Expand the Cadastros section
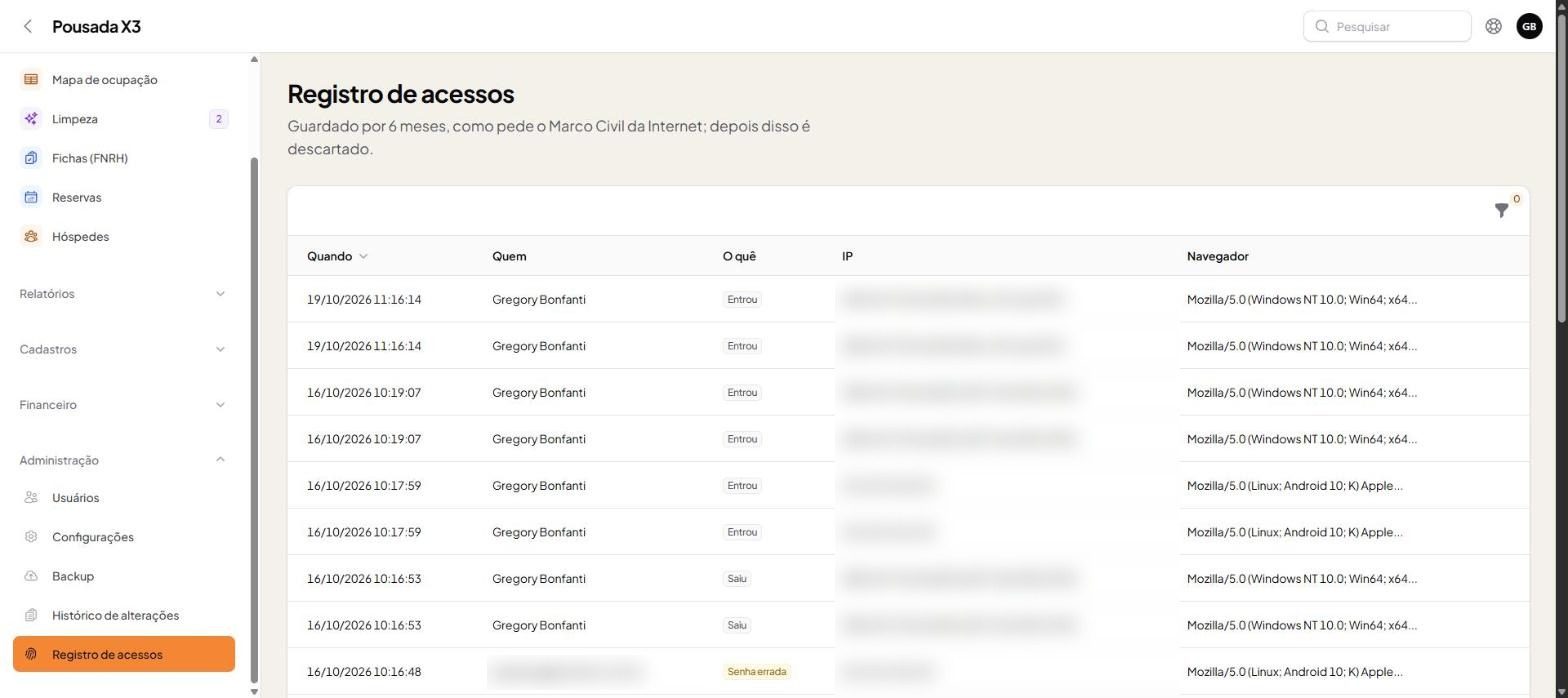Image resolution: width=1568 pixels, height=698 pixels. tap(124, 349)
